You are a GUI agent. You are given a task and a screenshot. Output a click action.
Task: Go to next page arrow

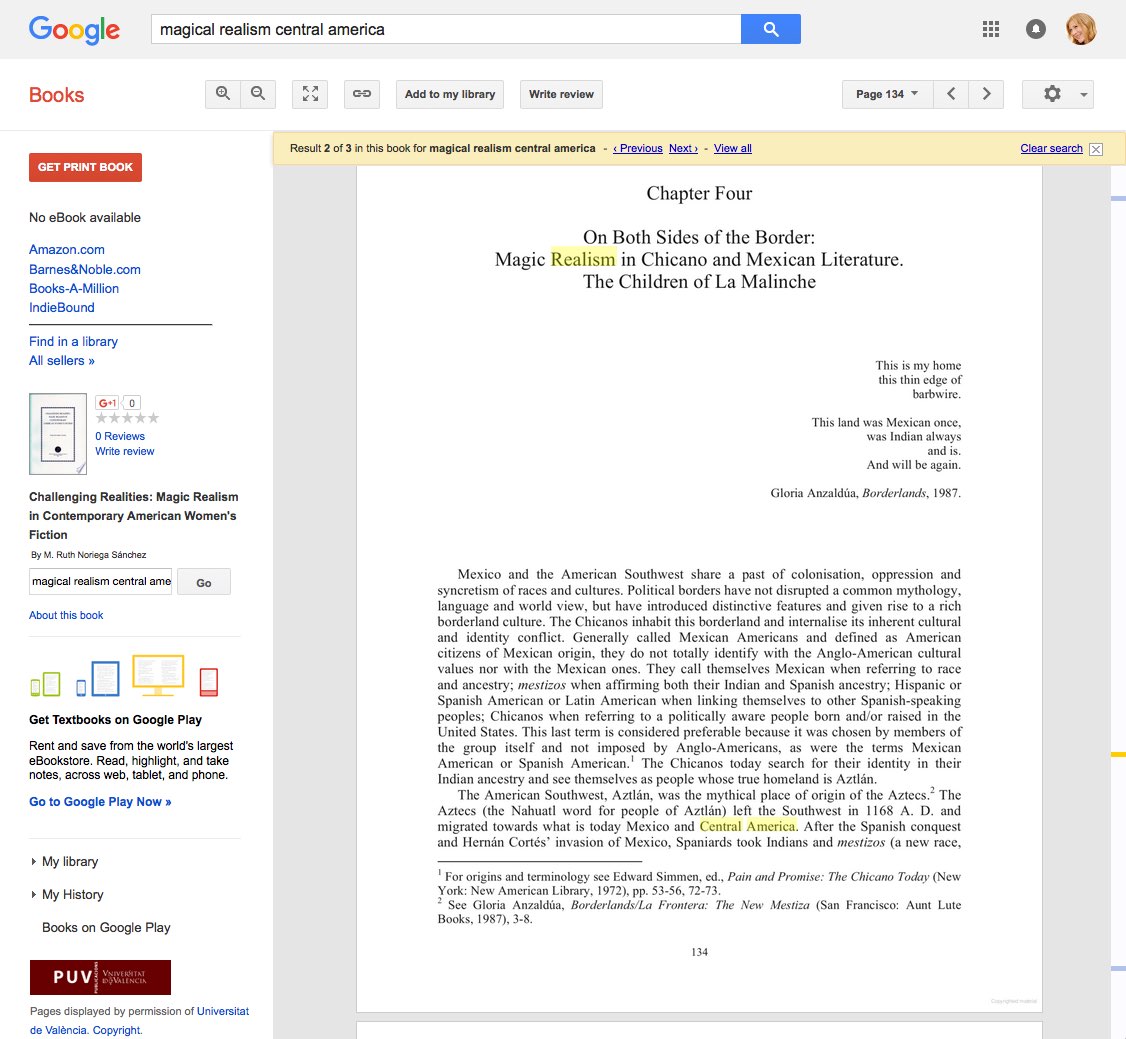click(x=986, y=94)
